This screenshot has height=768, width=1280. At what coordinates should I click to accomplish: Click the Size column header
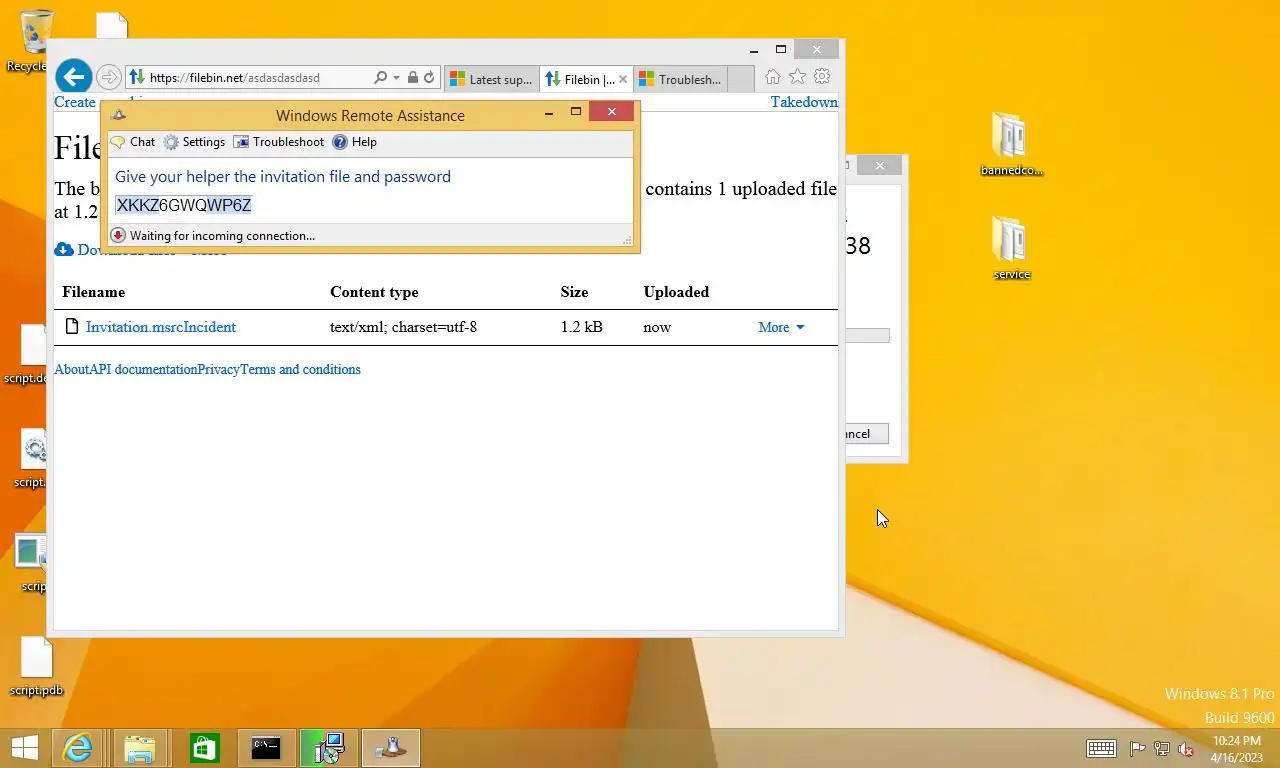[574, 292]
